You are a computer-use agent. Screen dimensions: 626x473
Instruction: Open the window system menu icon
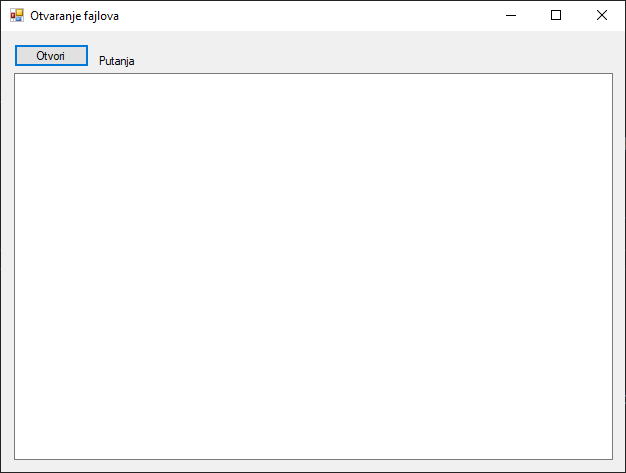click(16, 16)
